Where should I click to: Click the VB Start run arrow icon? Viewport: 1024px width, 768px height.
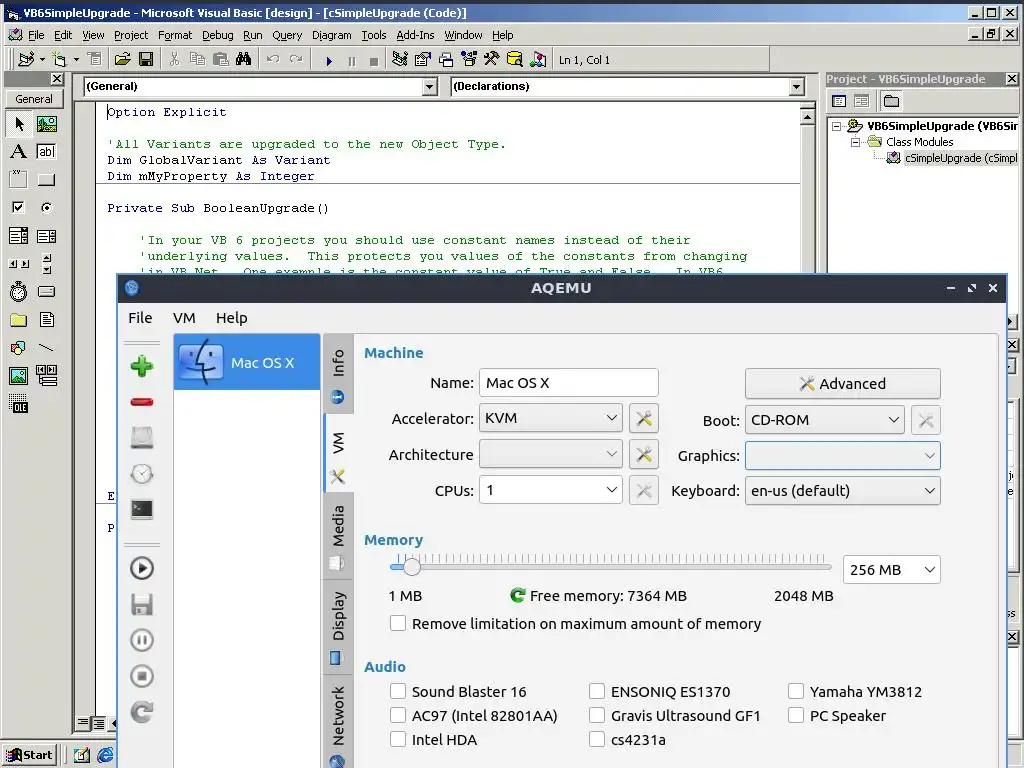328,61
